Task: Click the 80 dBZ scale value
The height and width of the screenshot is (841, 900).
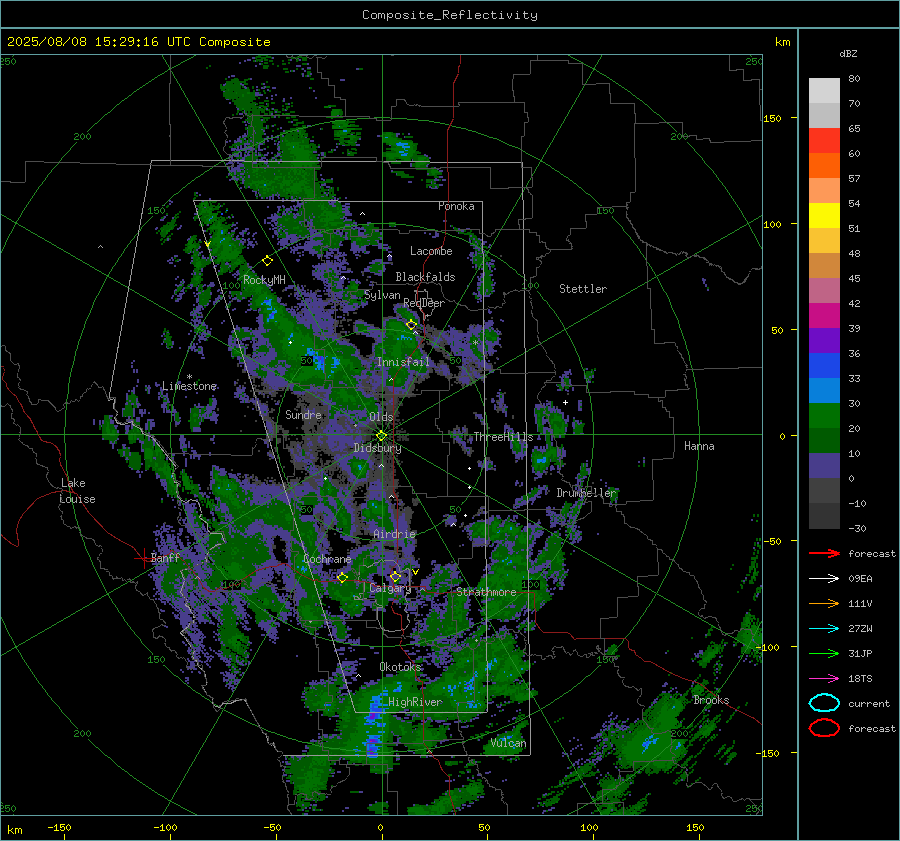Action: [x=854, y=79]
